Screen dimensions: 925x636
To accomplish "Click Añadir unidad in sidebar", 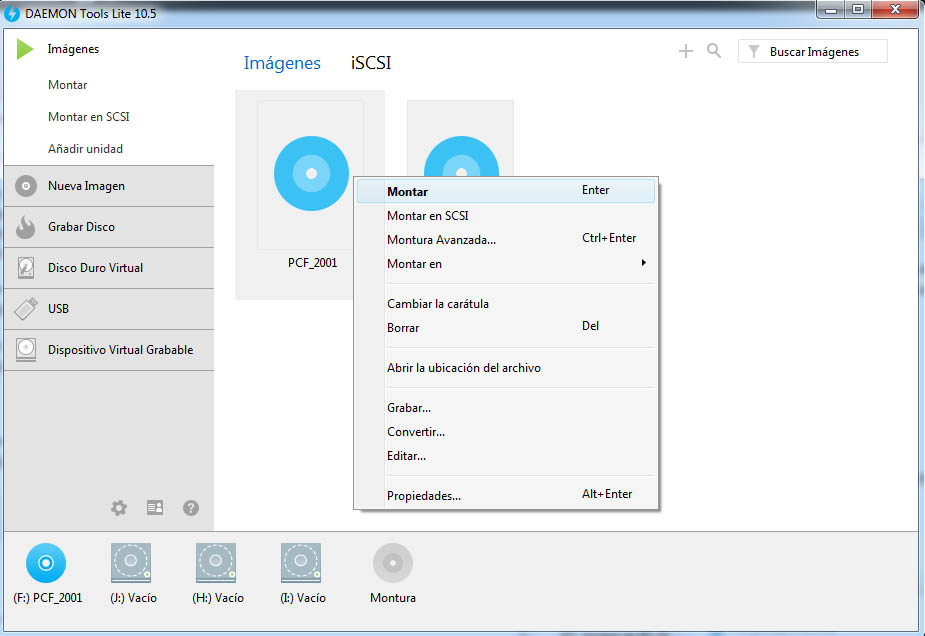I will click(x=86, y=149).
